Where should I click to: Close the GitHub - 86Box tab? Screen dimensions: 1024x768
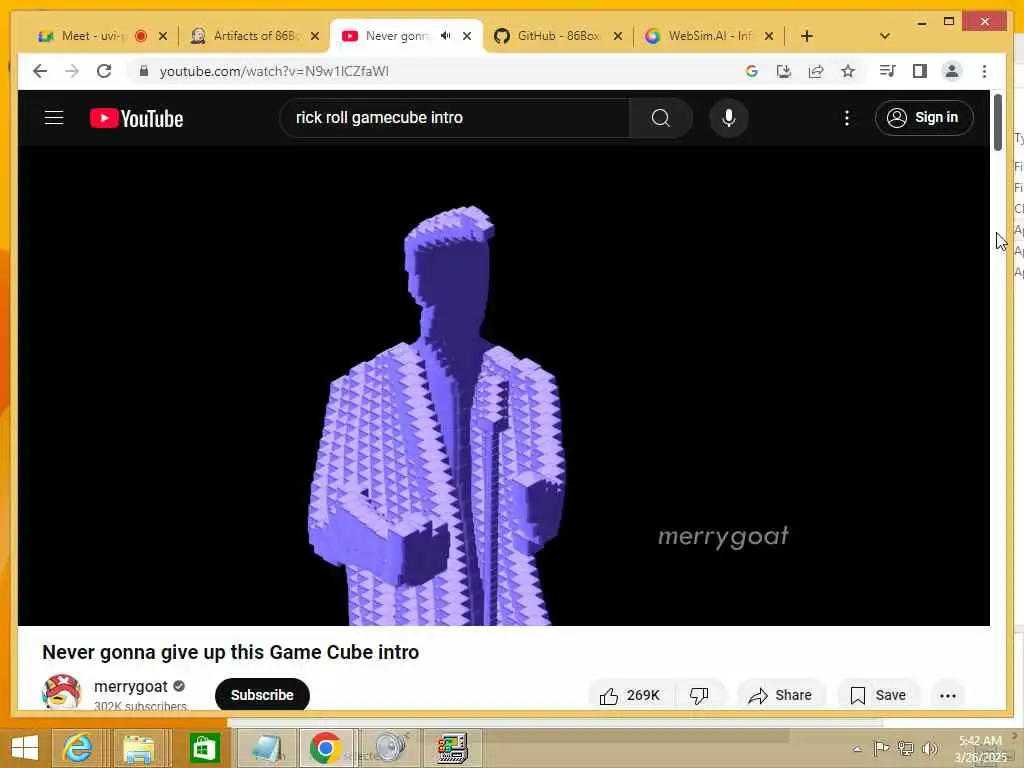[618, 36]
